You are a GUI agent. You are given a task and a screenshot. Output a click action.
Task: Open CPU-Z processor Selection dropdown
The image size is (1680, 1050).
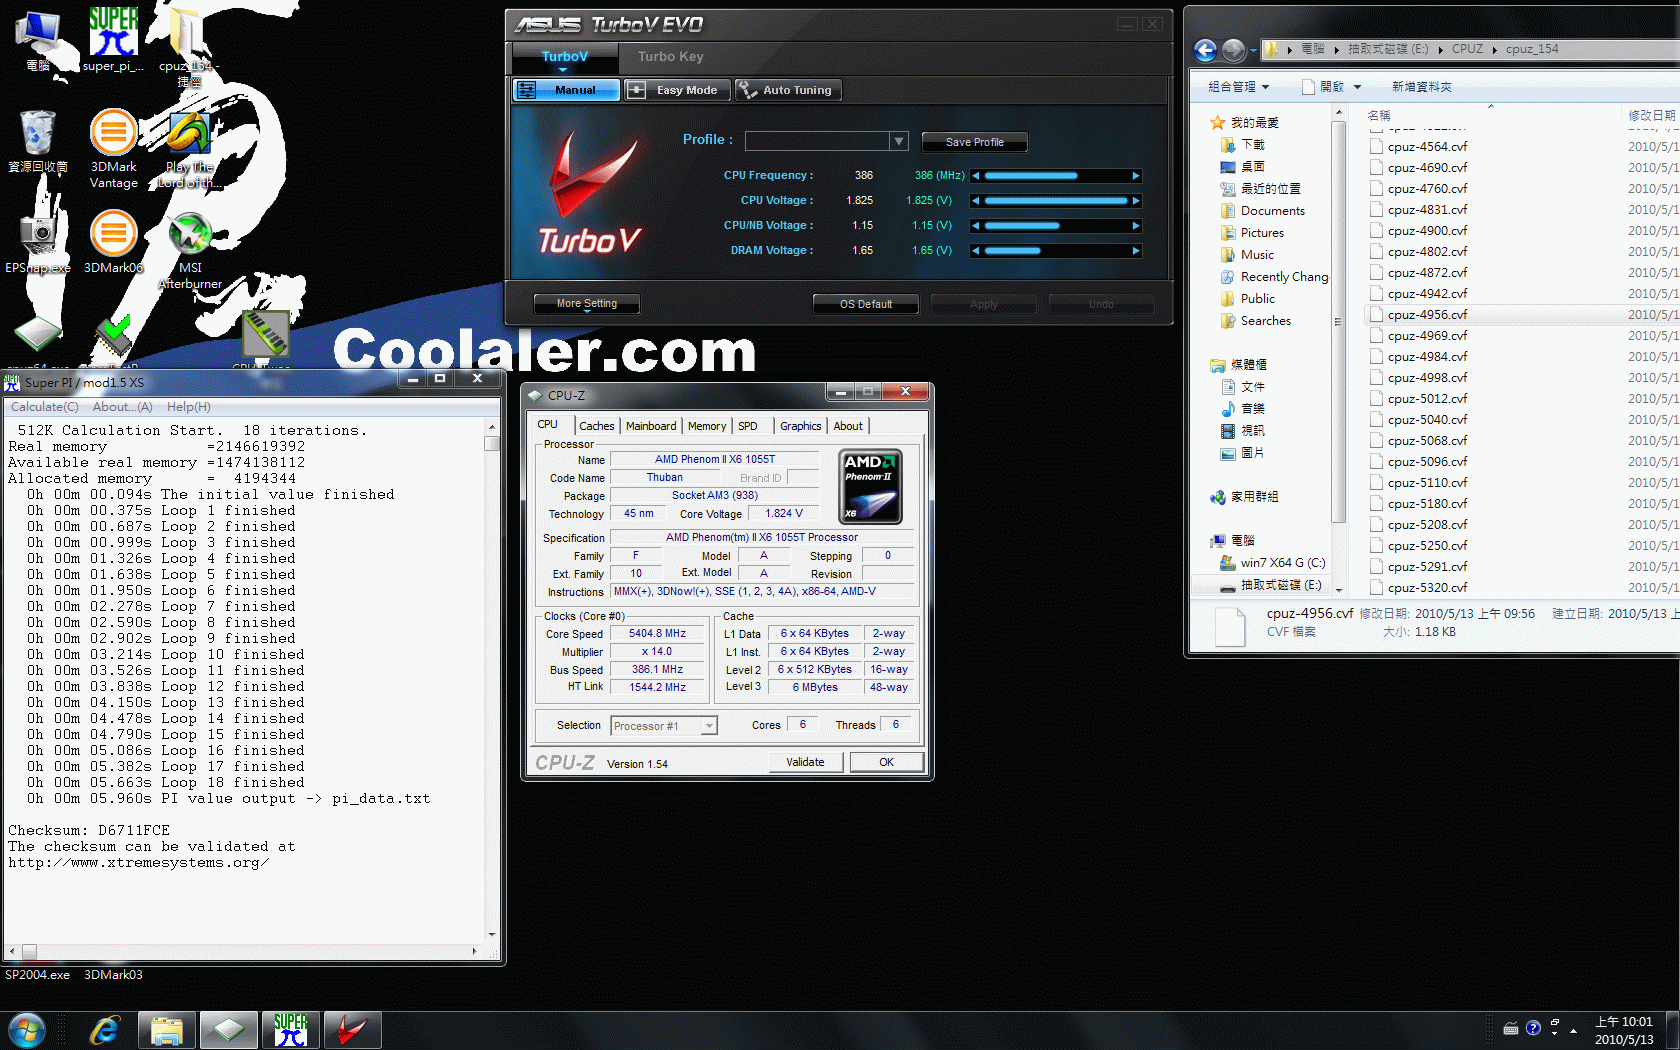click(709, 726)
